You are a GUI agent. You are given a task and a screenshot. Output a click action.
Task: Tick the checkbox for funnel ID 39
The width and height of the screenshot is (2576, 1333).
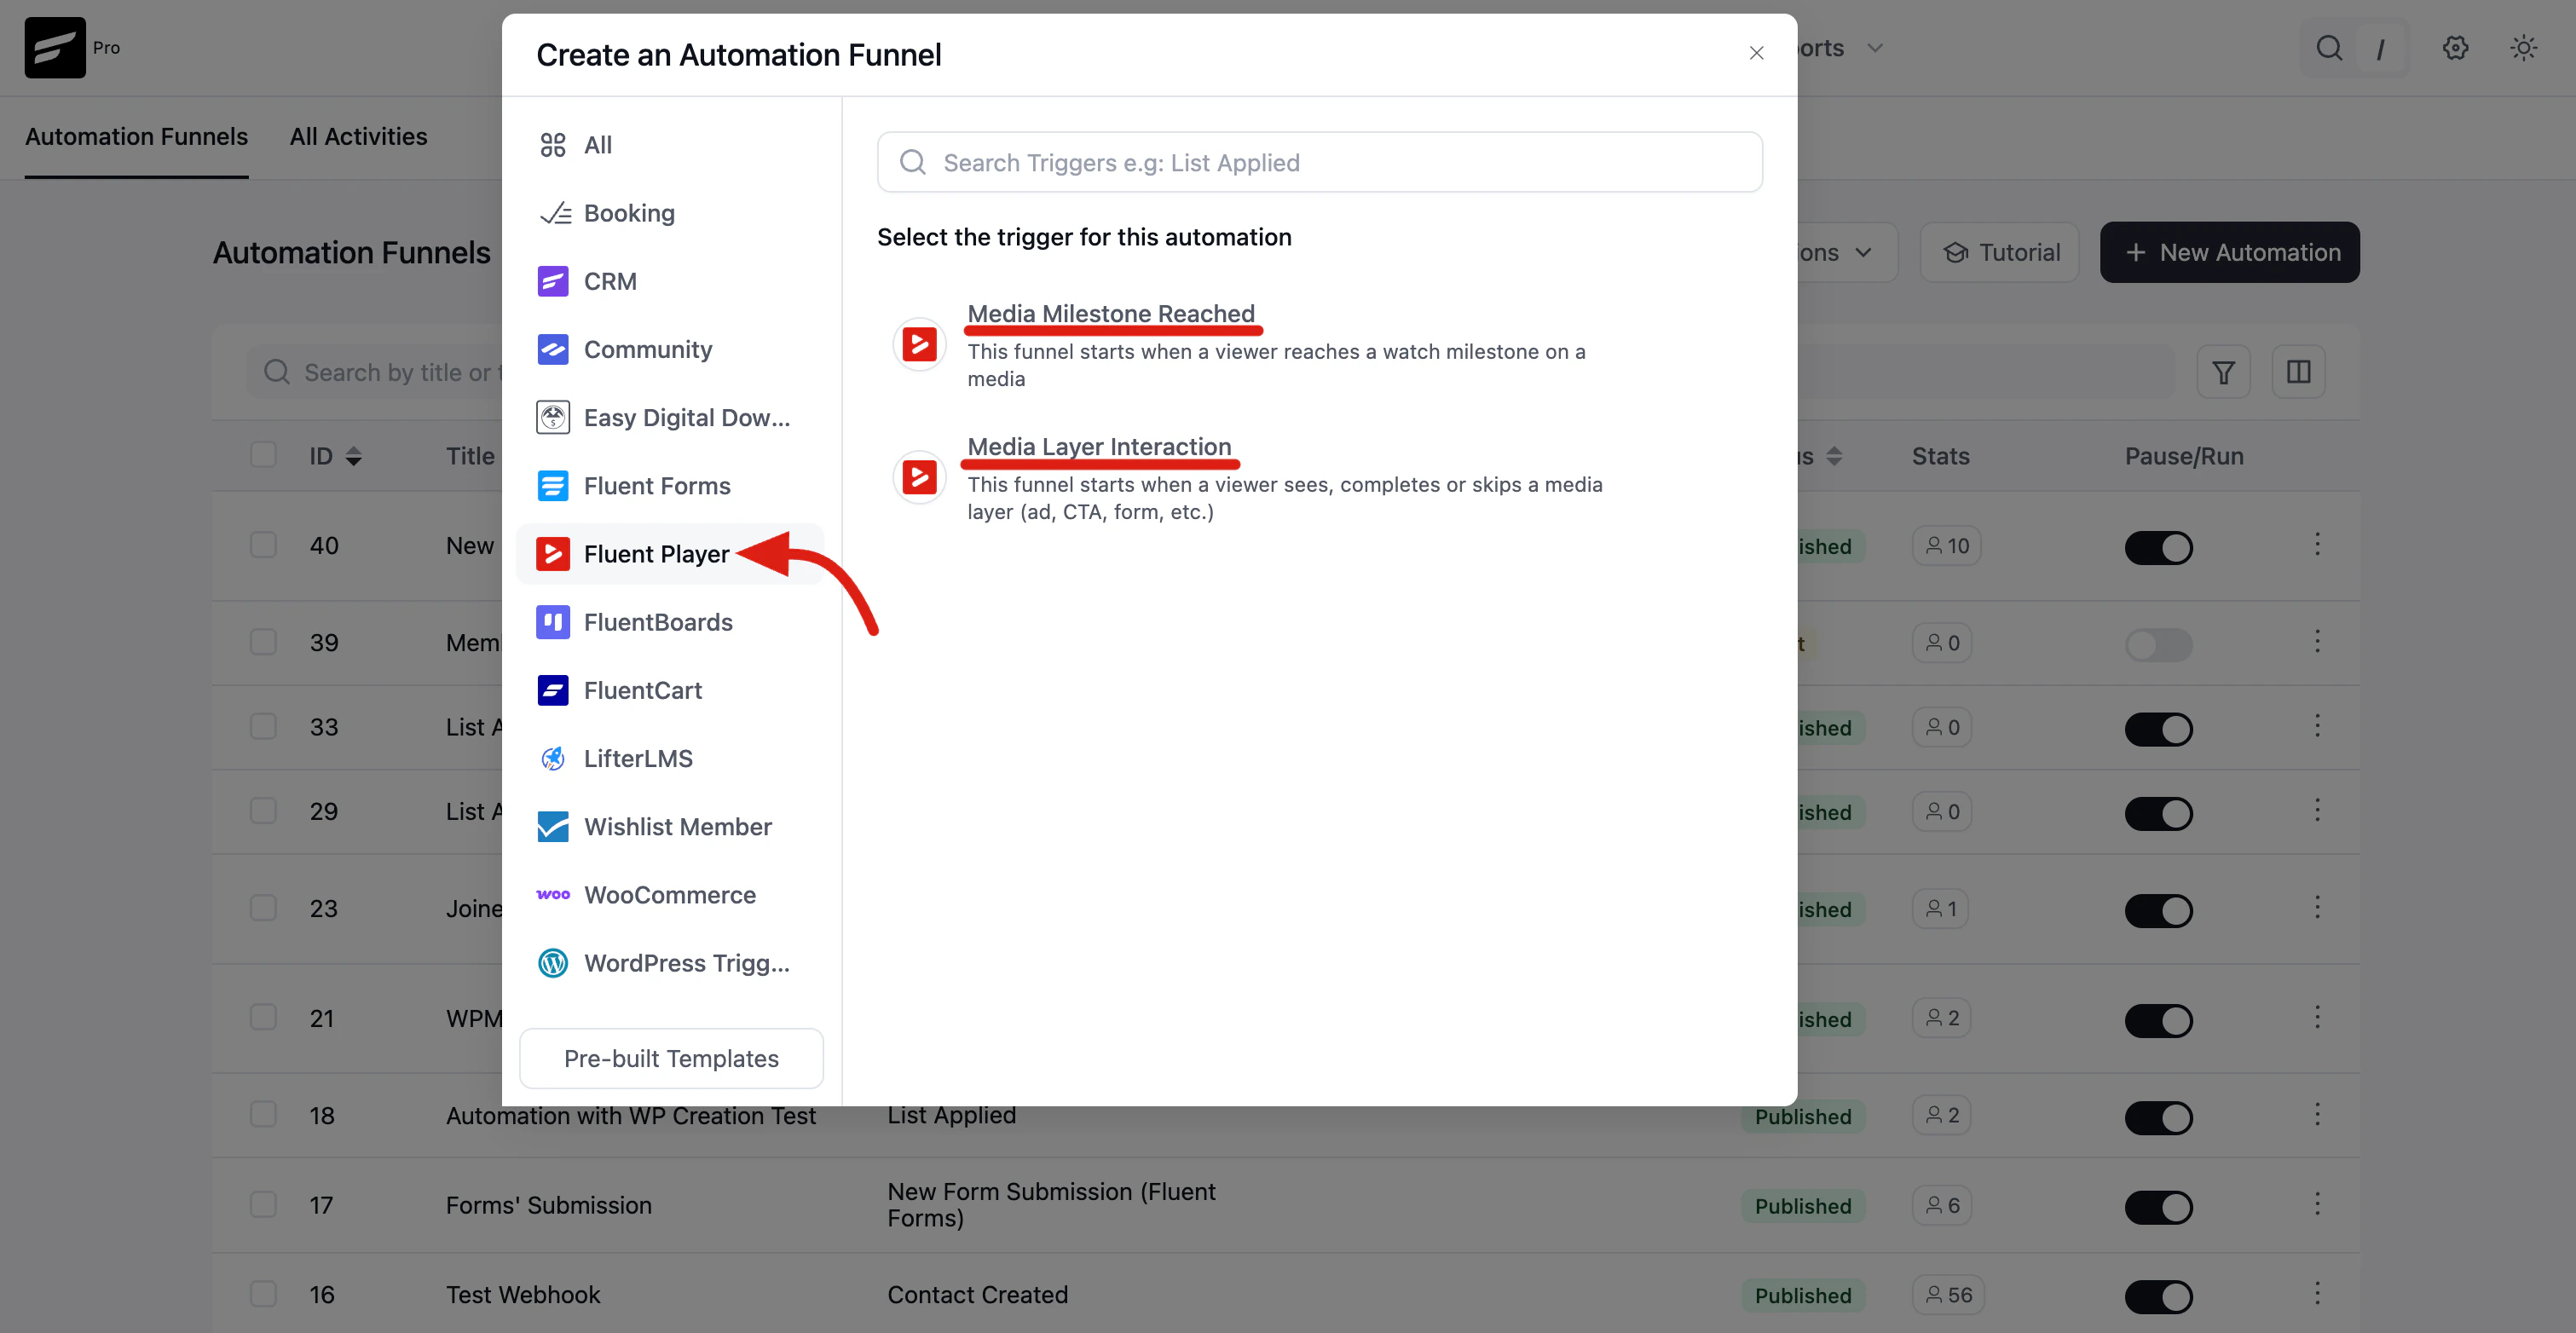(263, 642)
